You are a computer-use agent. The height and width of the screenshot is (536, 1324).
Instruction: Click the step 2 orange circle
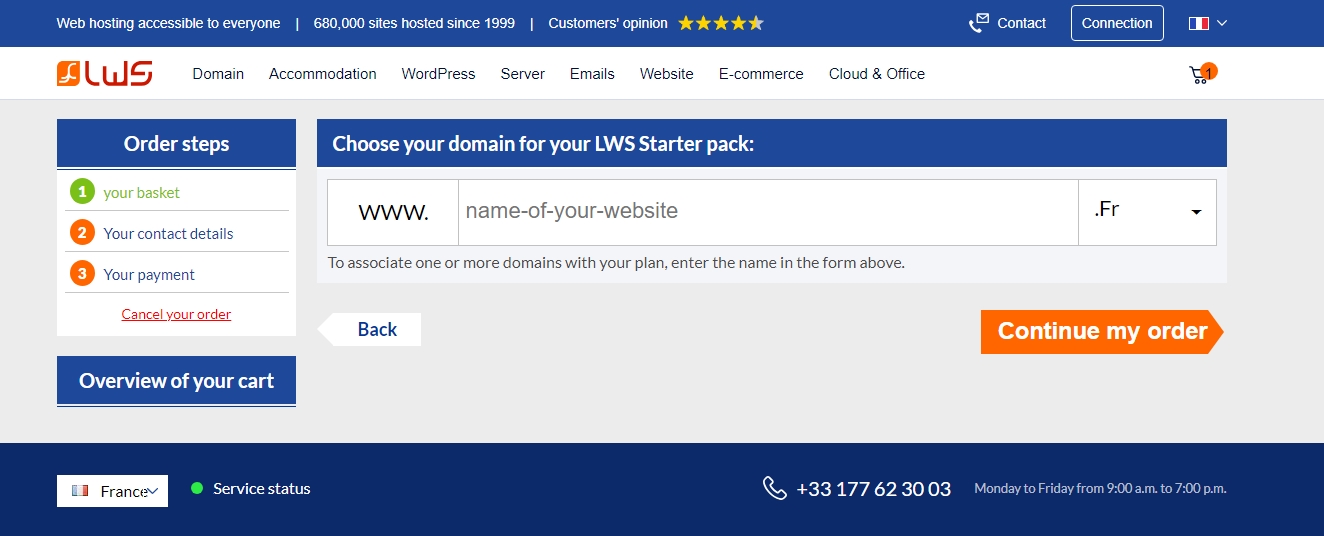pyautogui.click(x=82, y=232)
